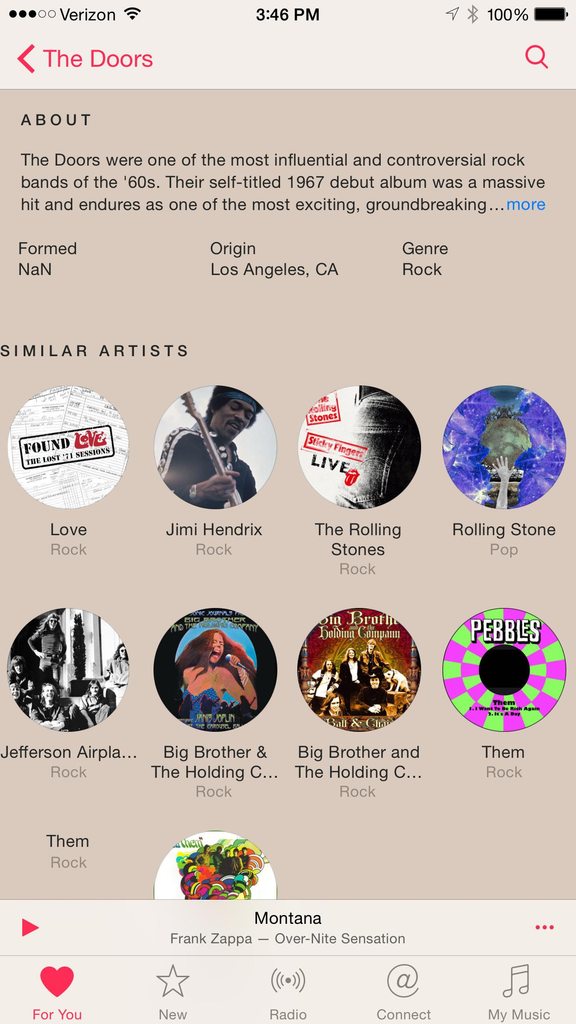Open the Jefferson Airplane band photo

click(68, 669)
